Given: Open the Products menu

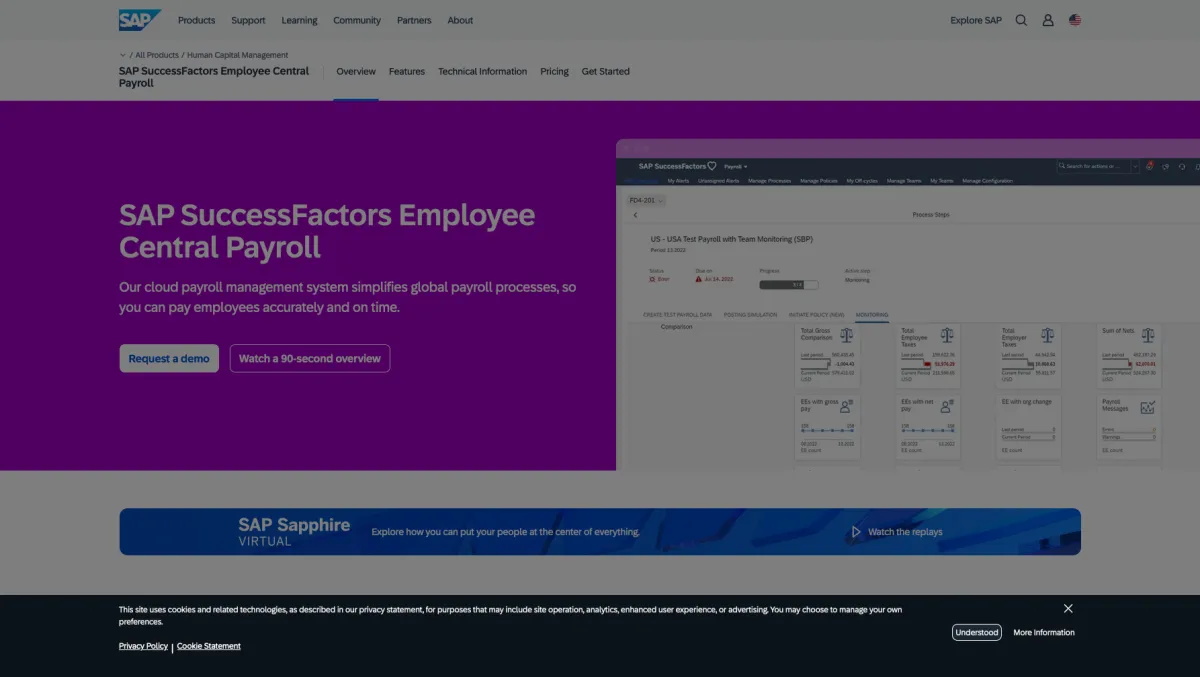Looking at the screenshot, I should coord(196,20).
